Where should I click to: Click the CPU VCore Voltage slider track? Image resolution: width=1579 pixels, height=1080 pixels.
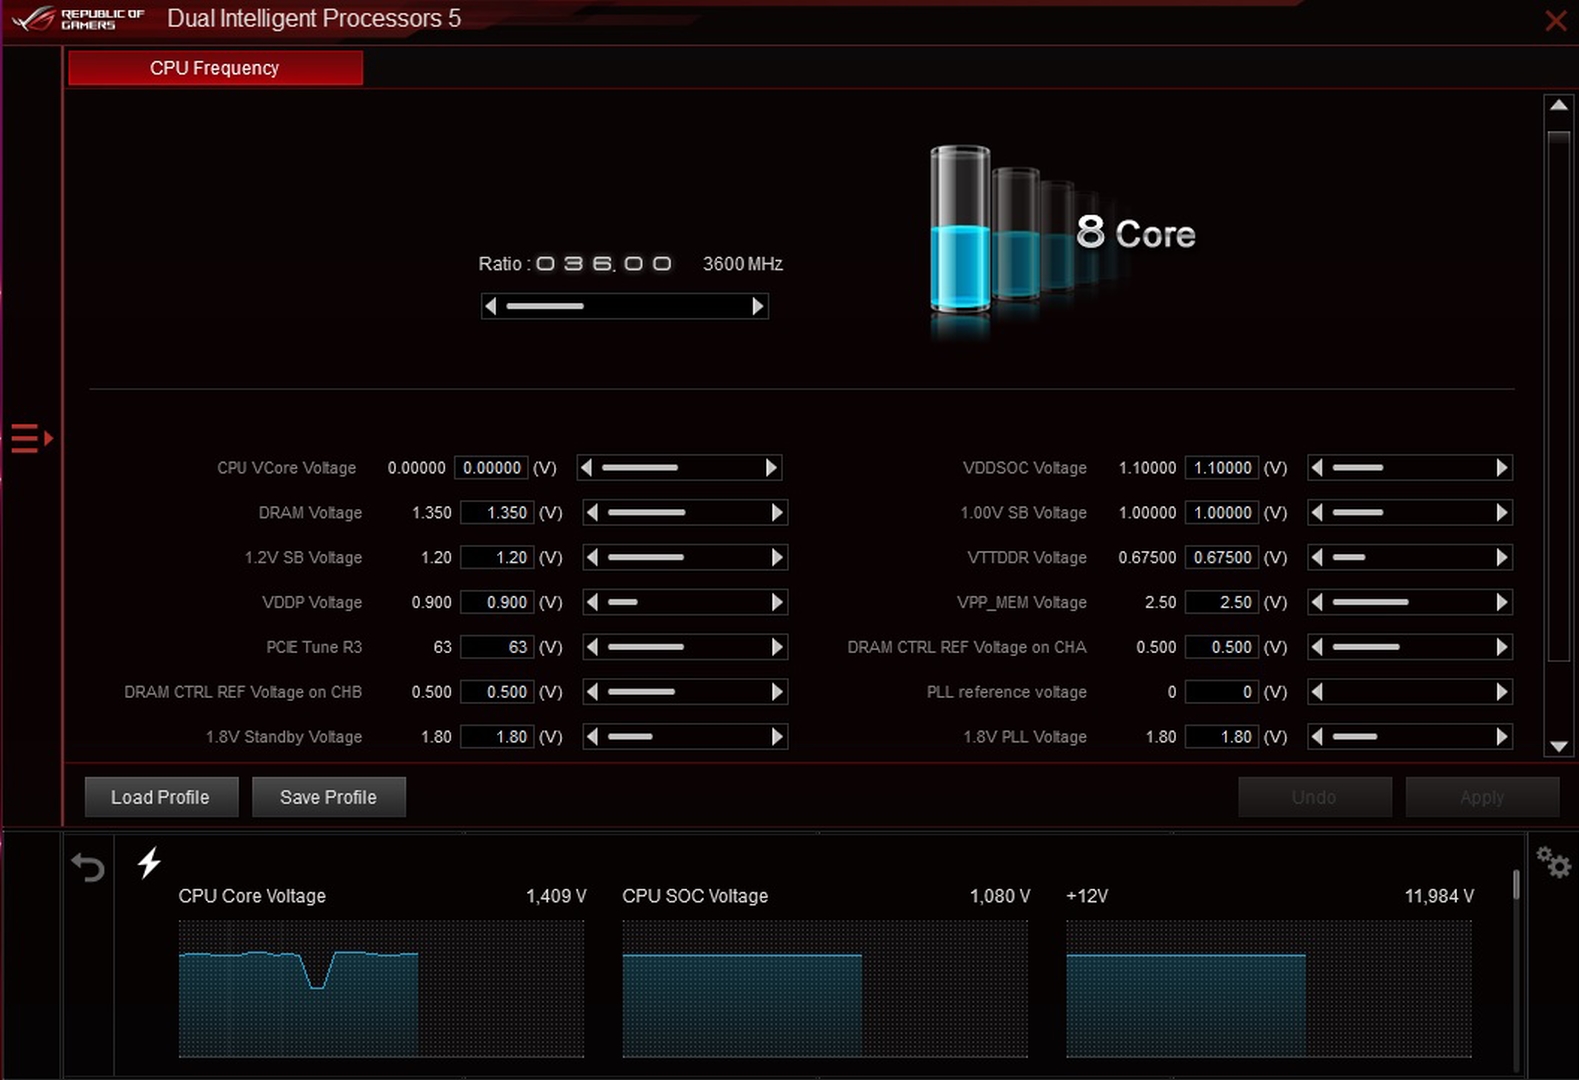pos(679,467)
